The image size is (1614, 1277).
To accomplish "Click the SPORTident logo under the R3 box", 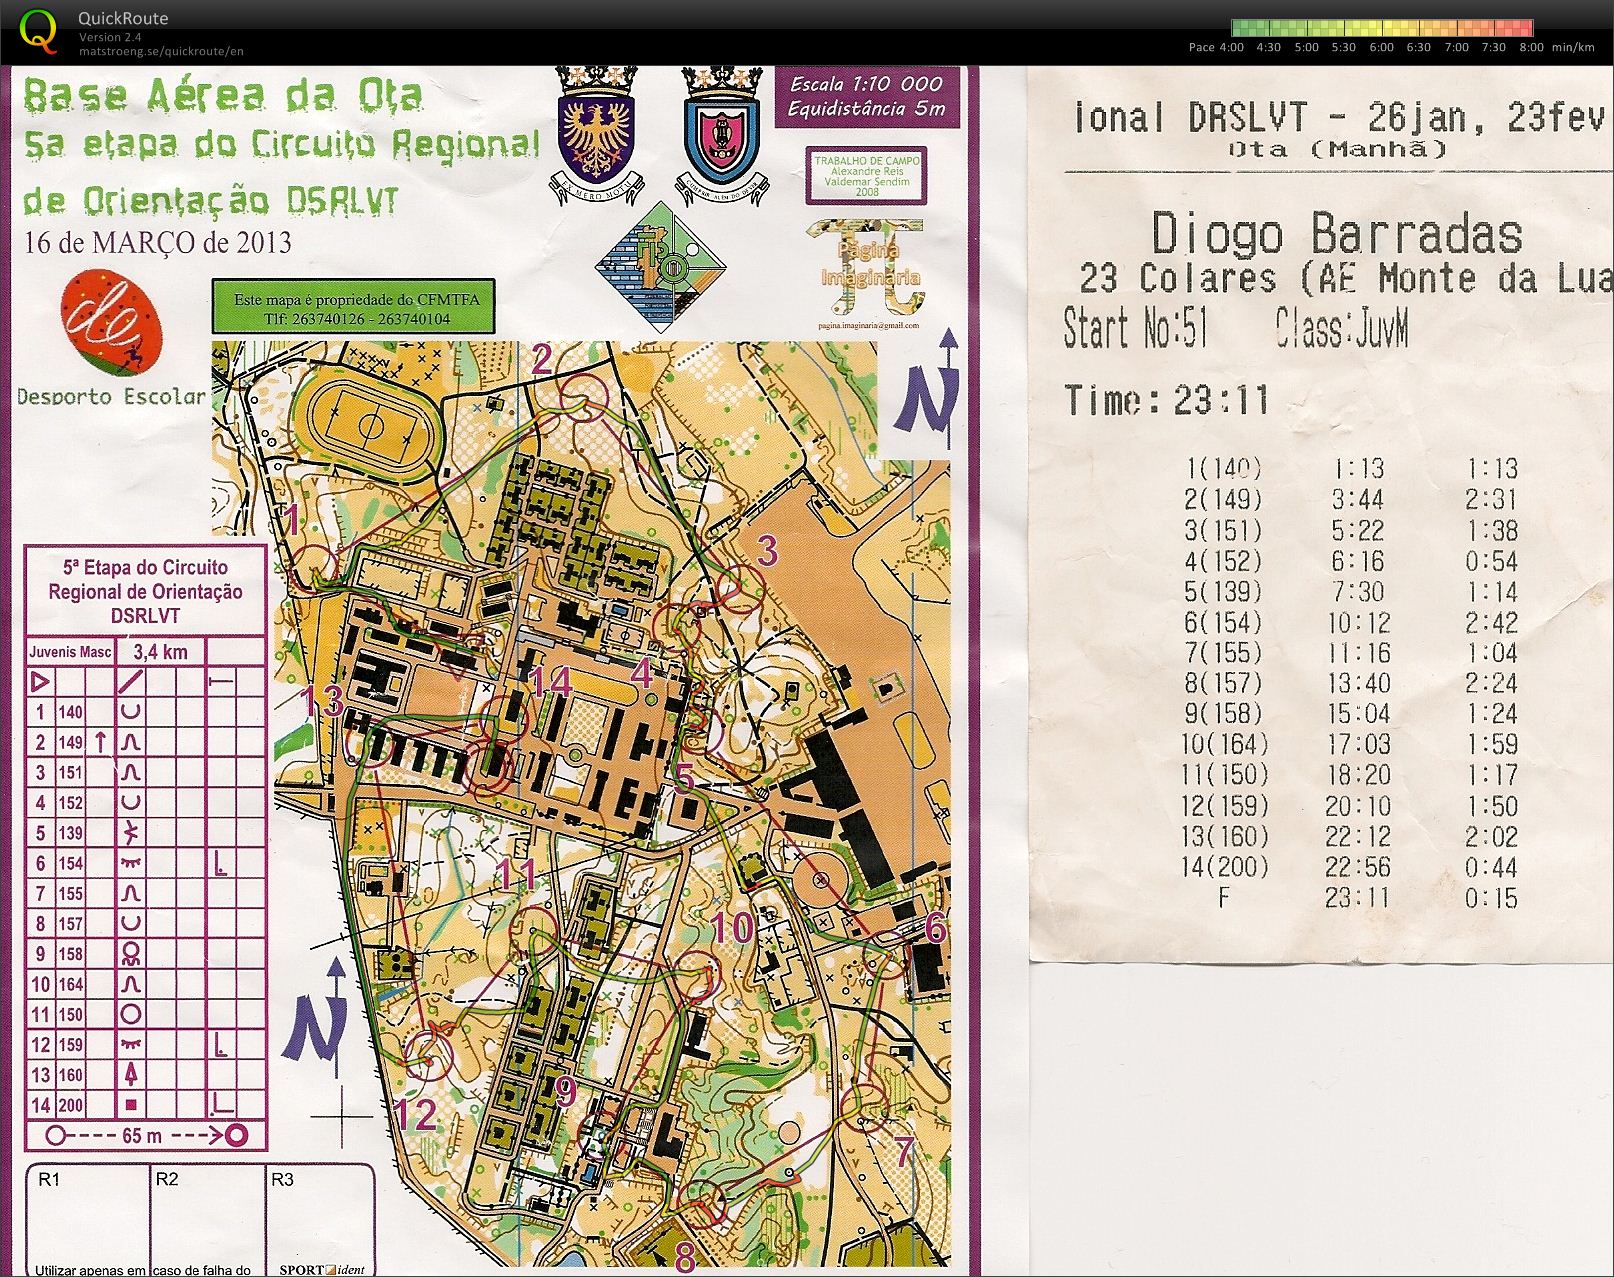I will 321,1269.
